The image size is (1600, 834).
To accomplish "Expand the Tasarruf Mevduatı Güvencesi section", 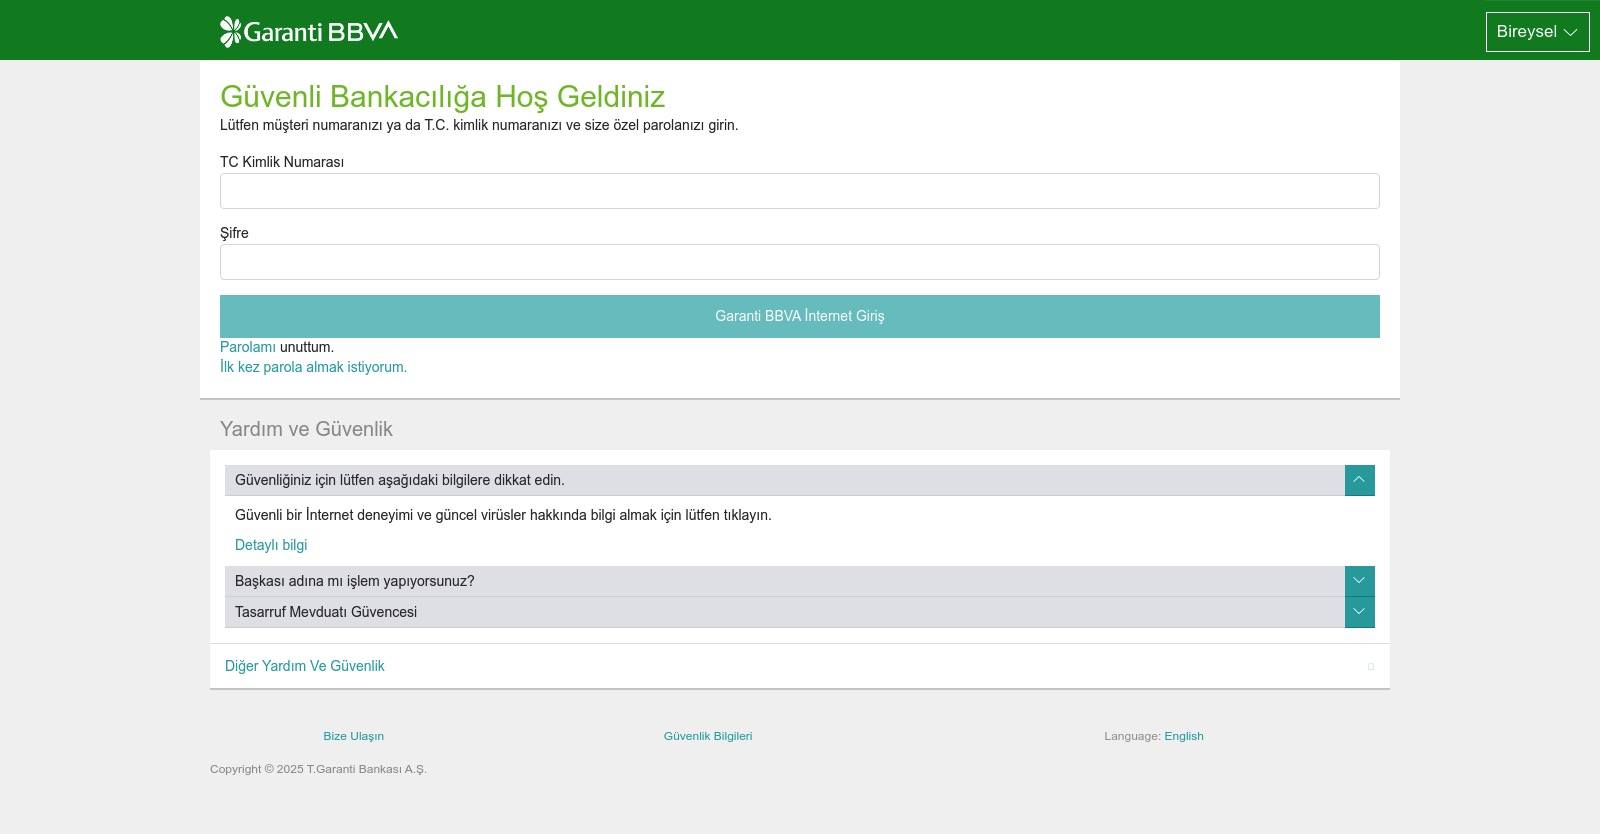I will pyautogui.click(x=326, y=612).
